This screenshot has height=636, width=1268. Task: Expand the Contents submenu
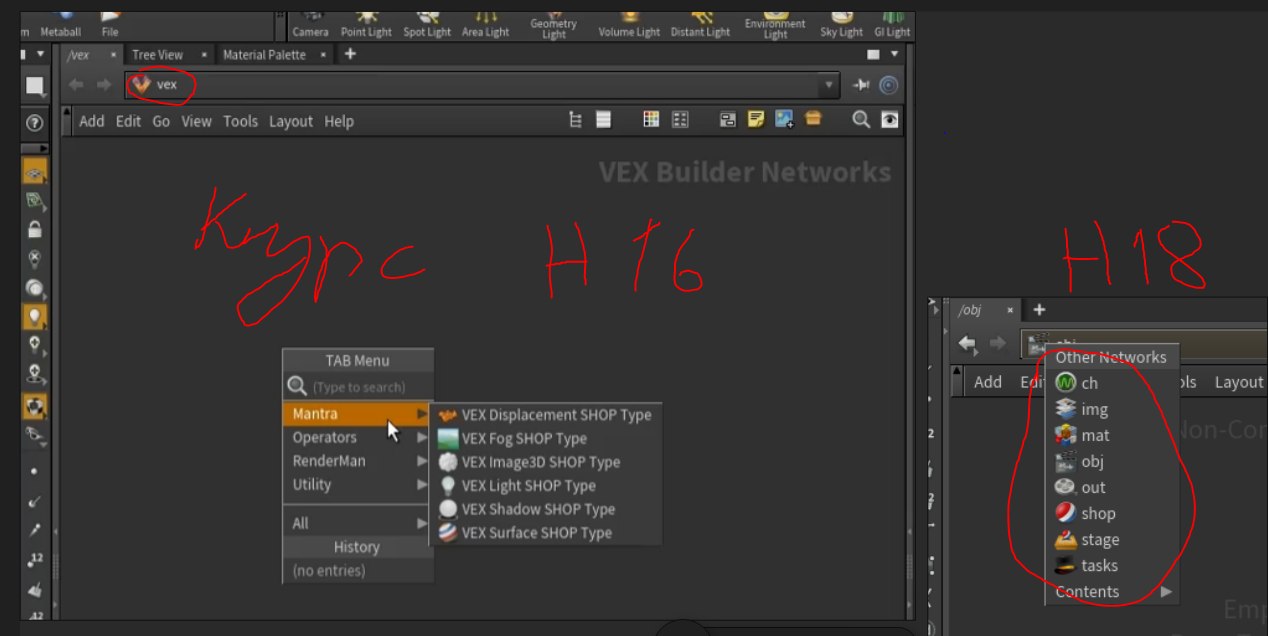click(x=1112, y=591)
